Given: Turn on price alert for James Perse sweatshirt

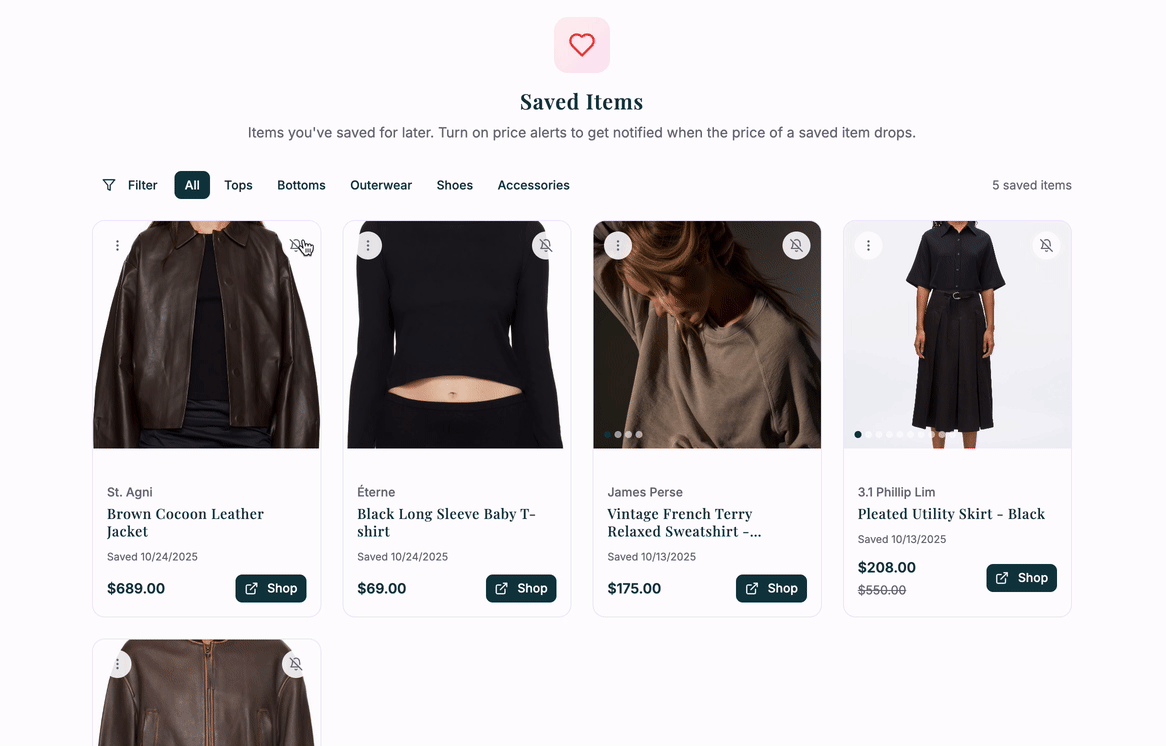Looking at the screenshot, I should (796, 245).
